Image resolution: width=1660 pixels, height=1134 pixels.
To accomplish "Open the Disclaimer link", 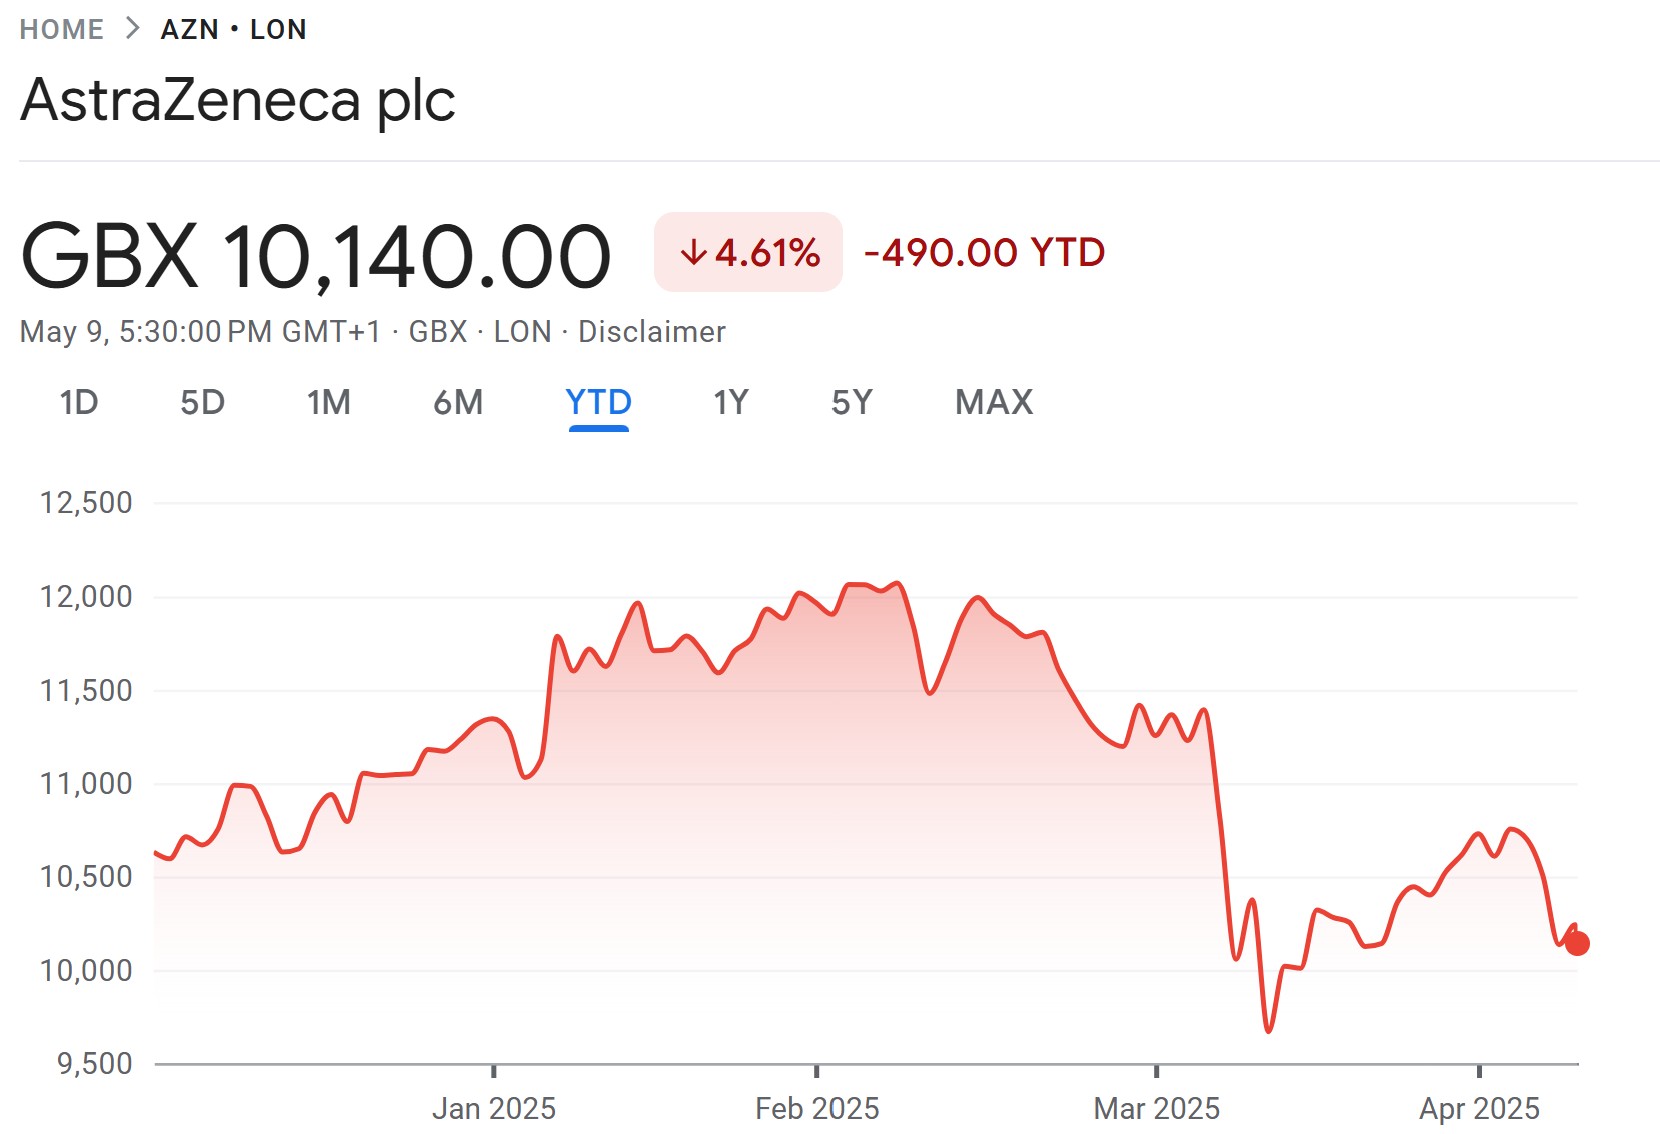I will [652, 331].
